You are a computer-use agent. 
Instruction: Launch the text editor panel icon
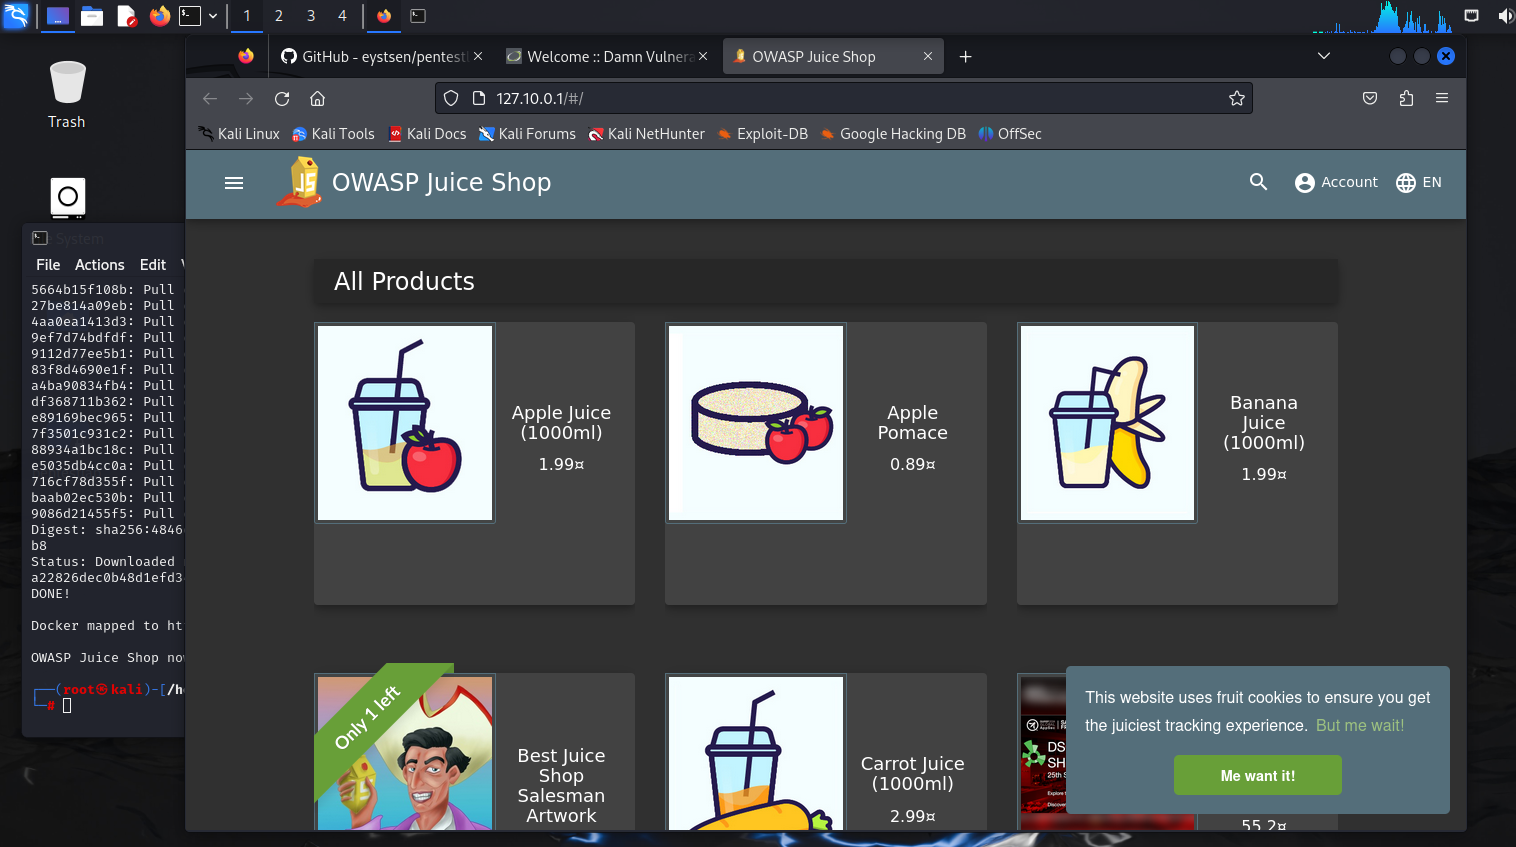coord(126,16)
